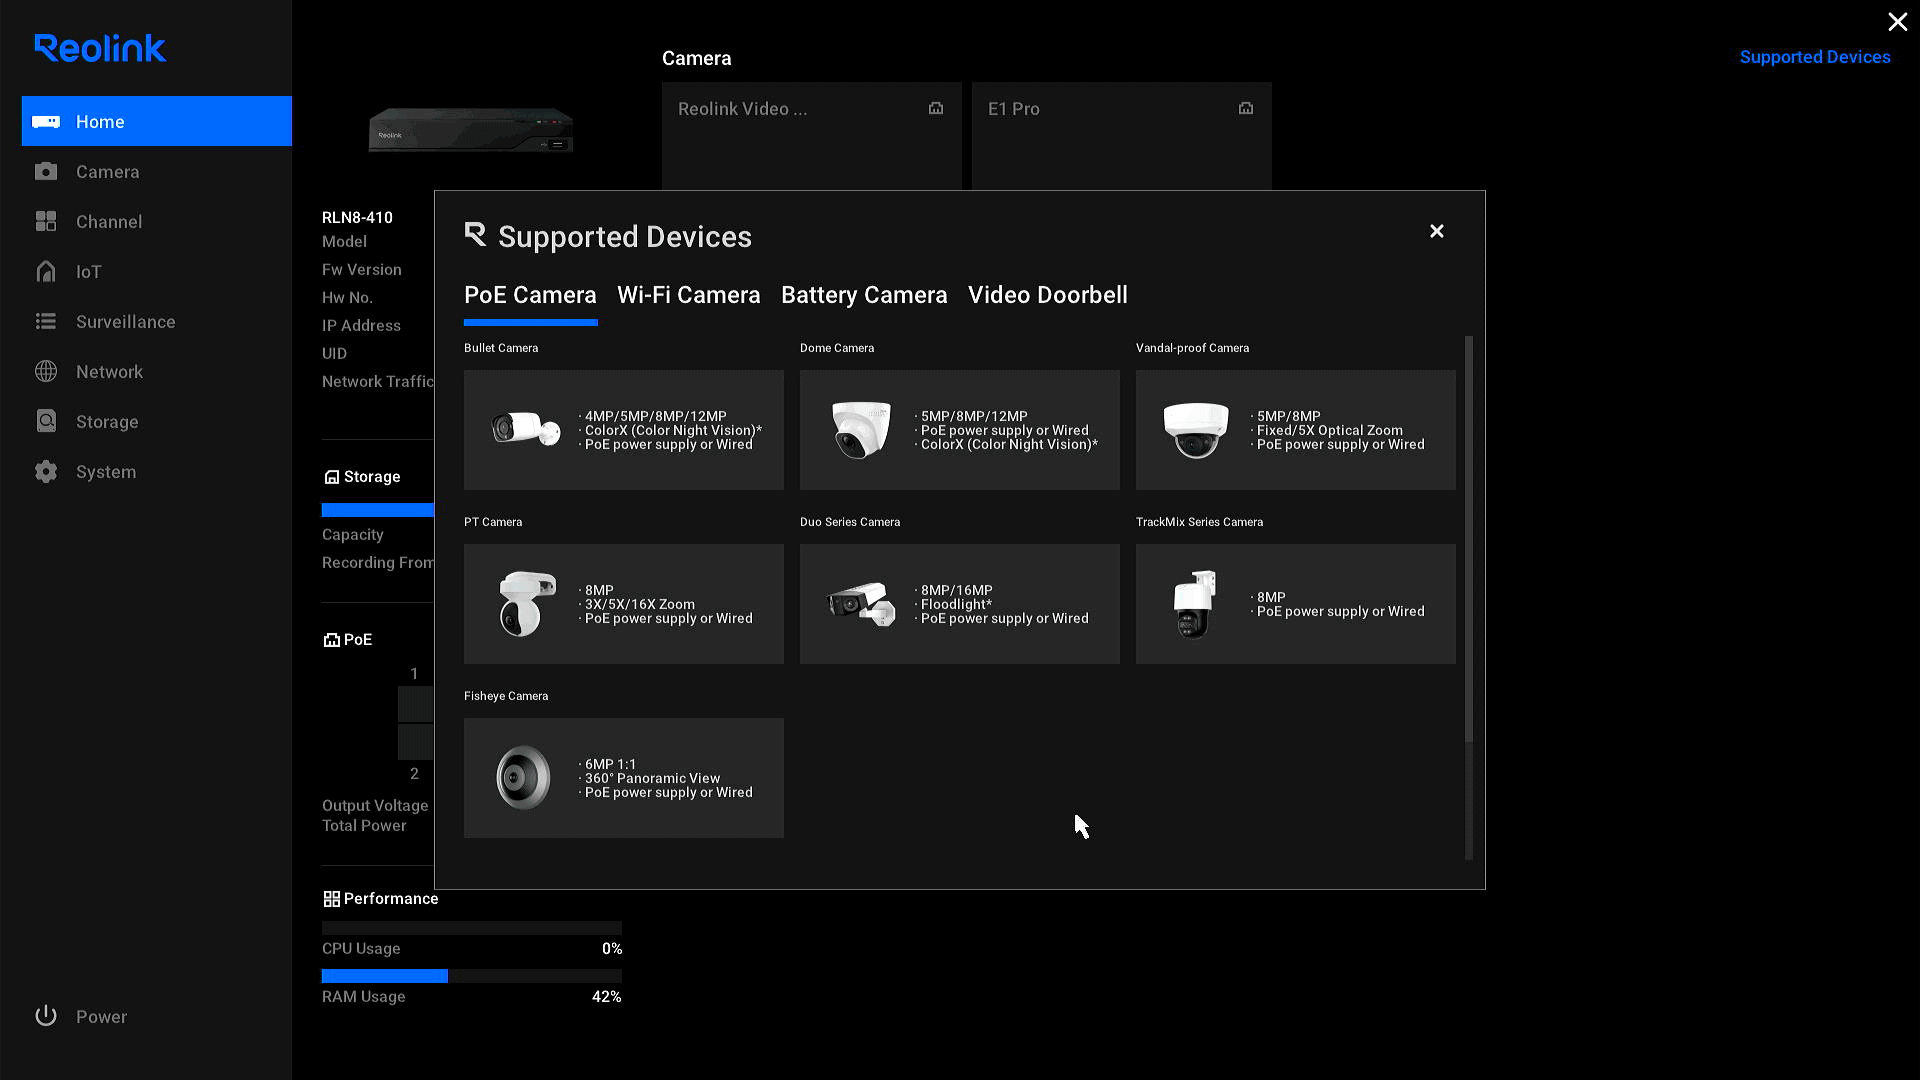1920x1080 pixels.
Task: Switch to the Video Doorbell tab
Action: tap(1048, 295)
